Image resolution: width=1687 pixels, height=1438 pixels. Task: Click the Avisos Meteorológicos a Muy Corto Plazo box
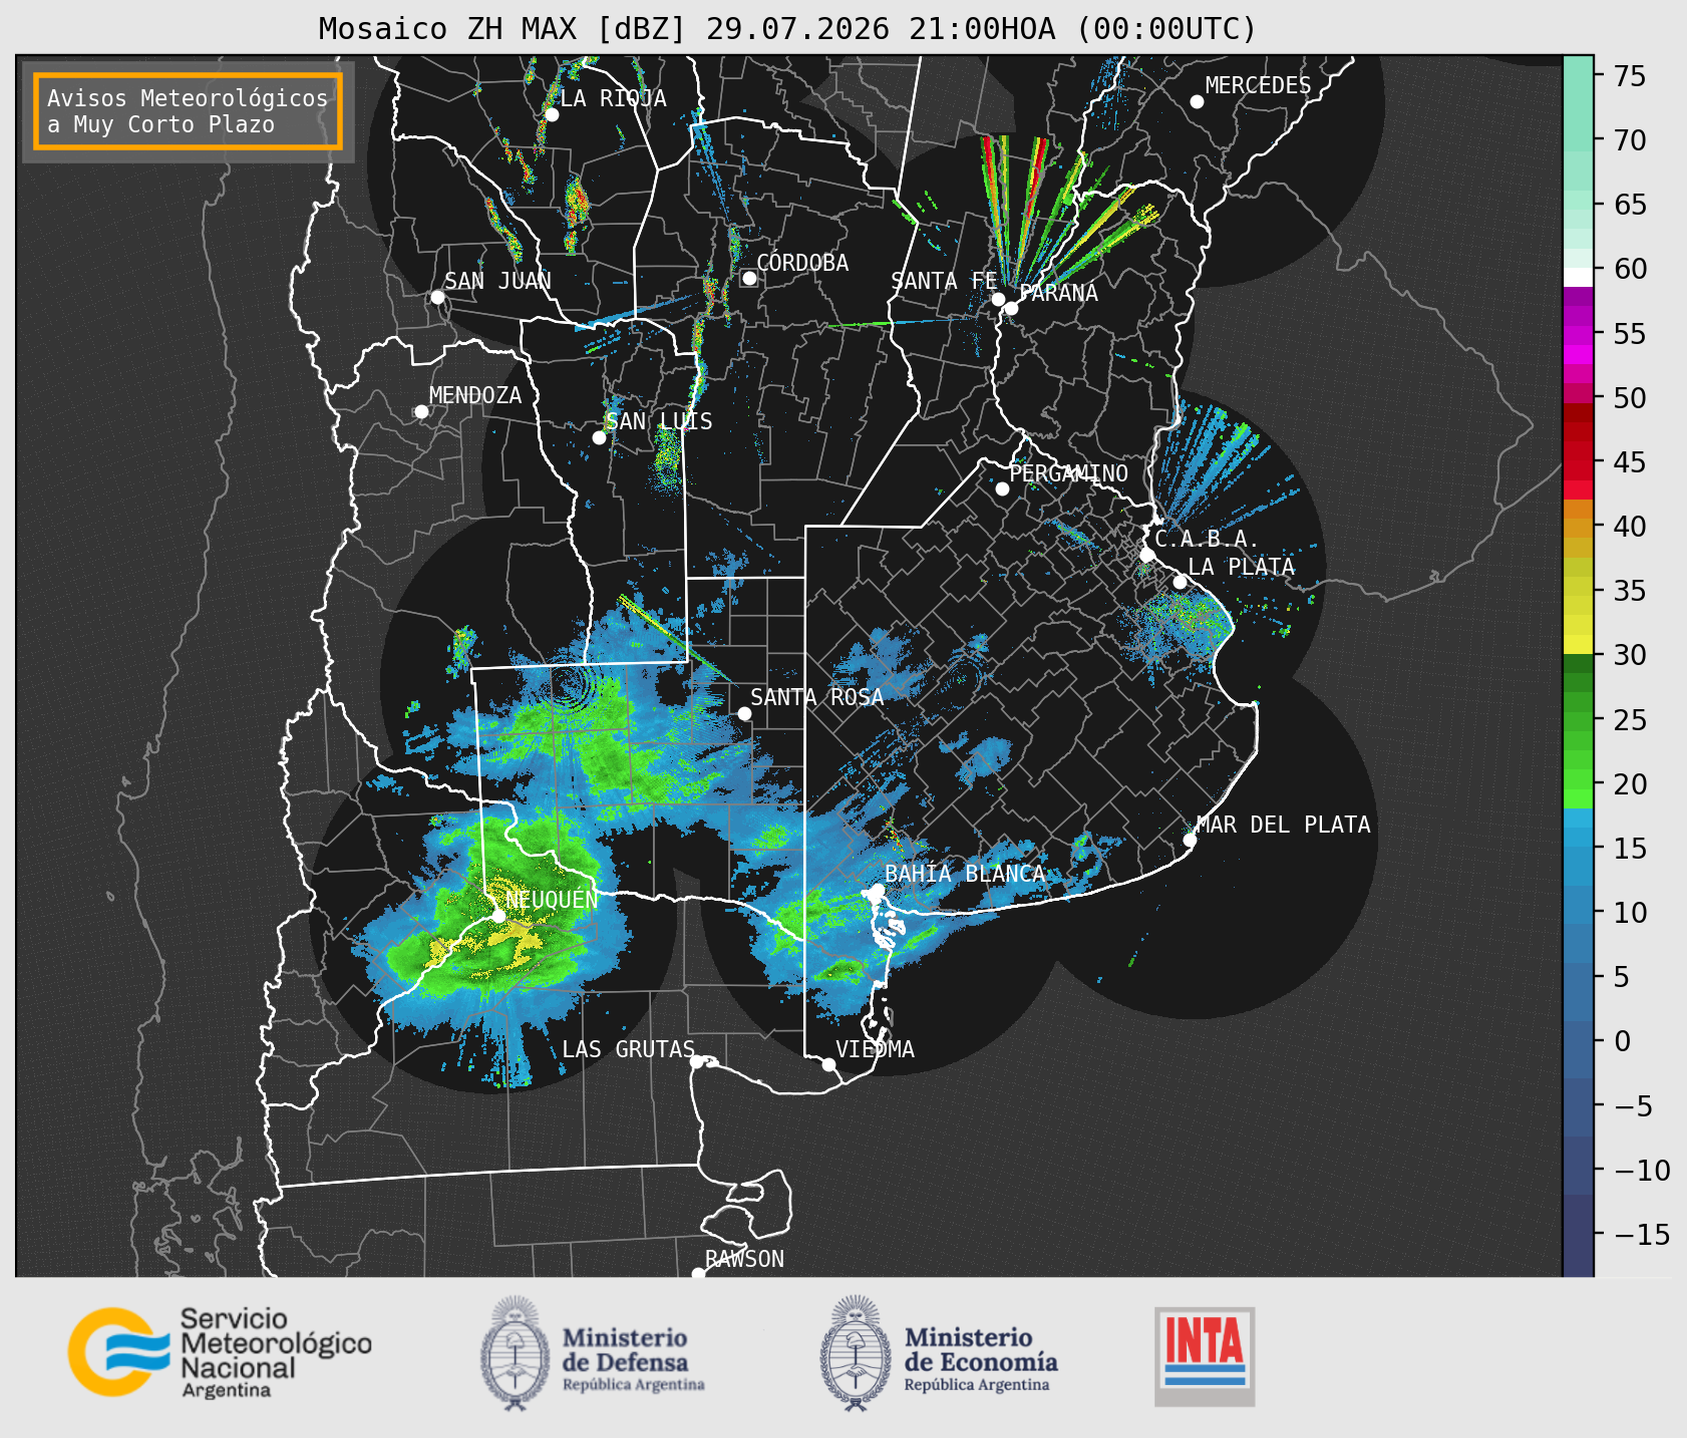188,111
